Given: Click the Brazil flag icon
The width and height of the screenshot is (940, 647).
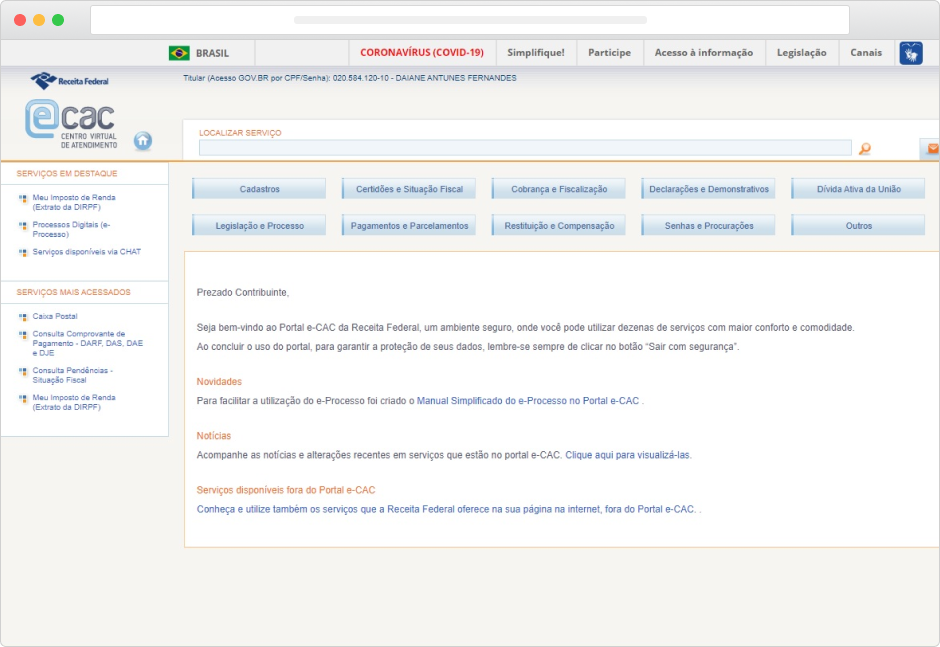Looking at the screenshot, I should 179,53.
